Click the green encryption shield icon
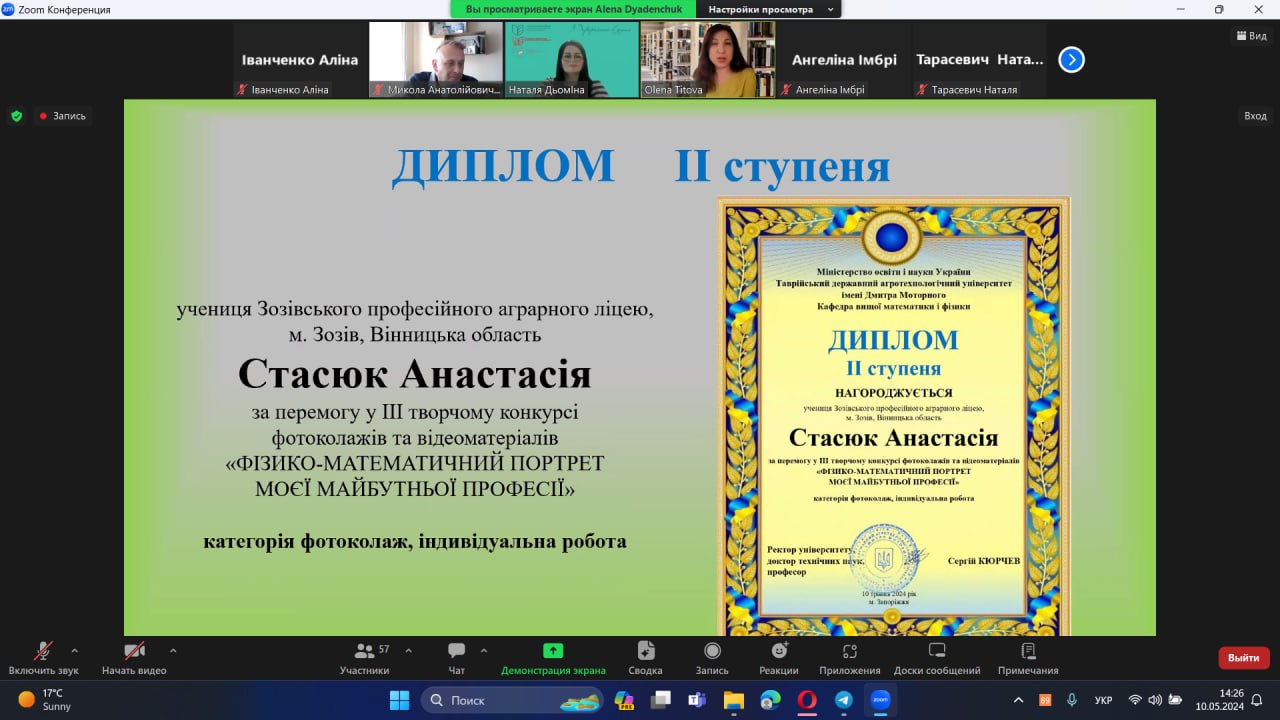 tap(16, 116)
